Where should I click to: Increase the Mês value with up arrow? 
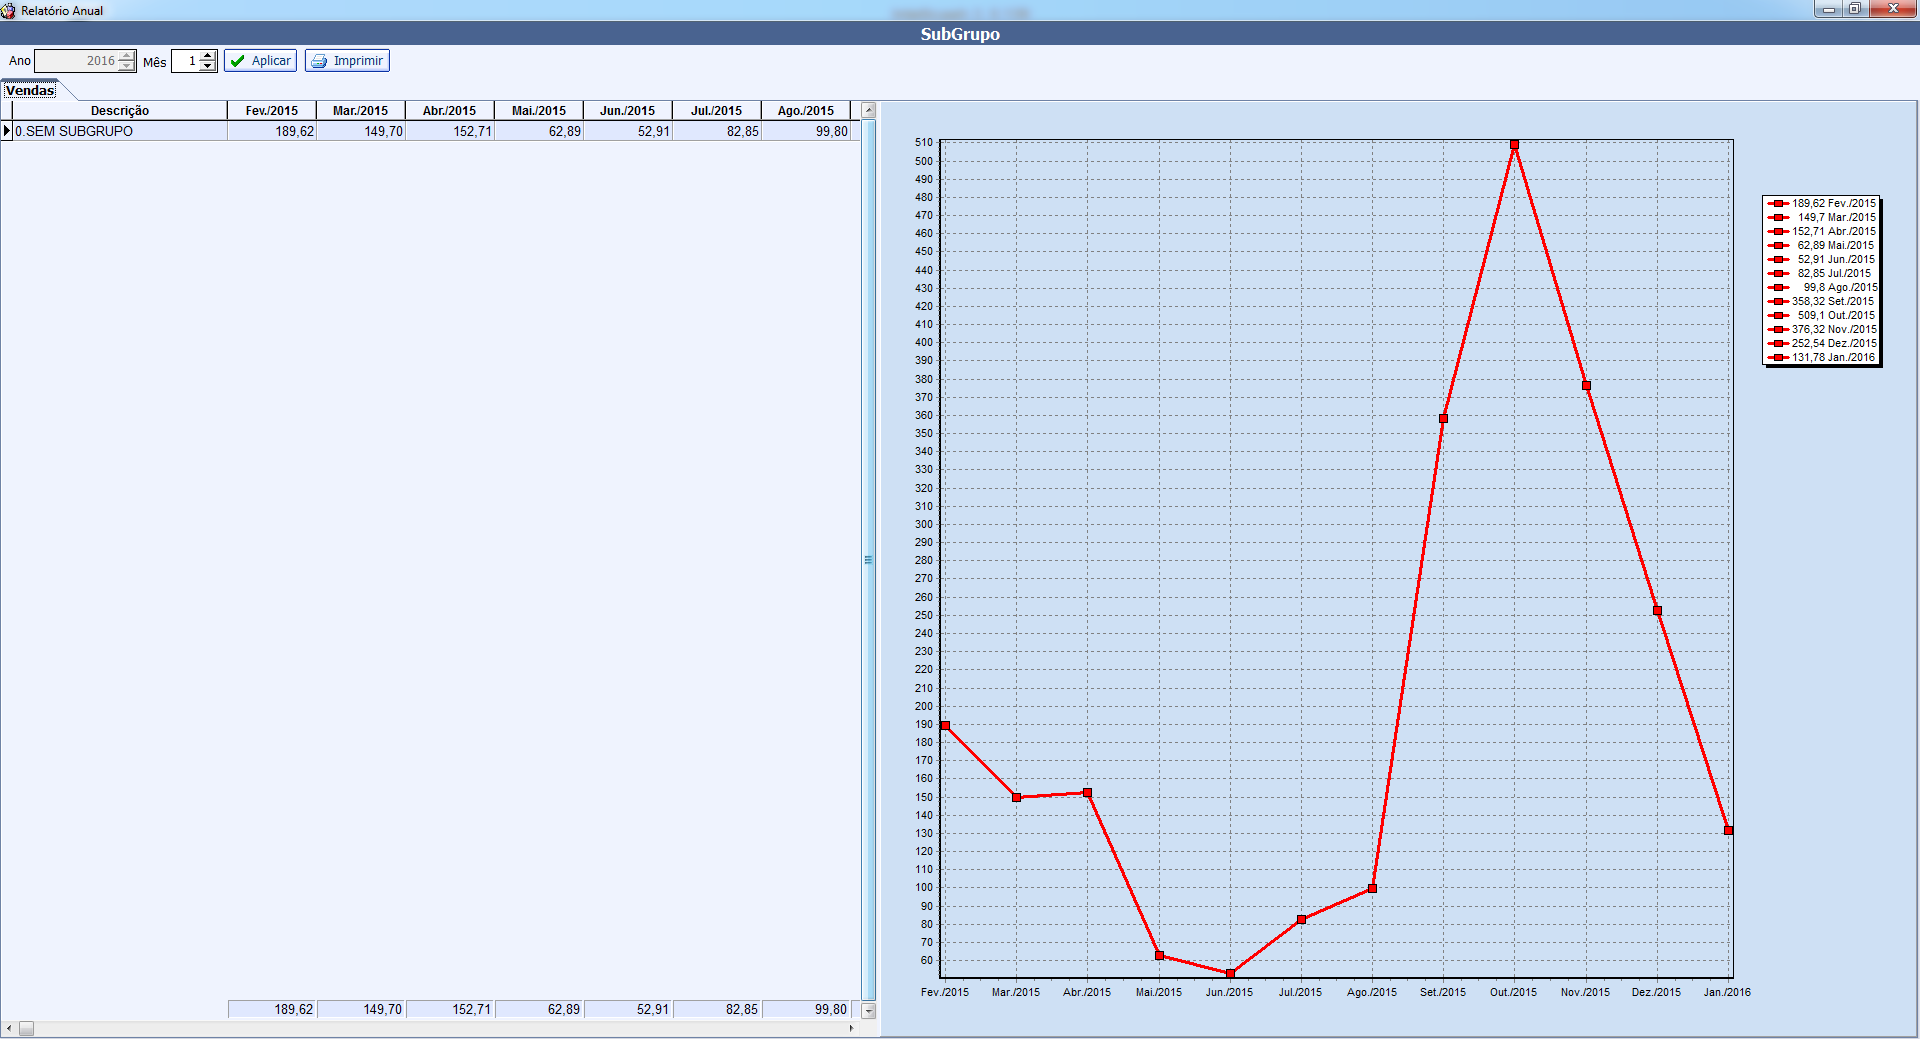click(x=207, y=56)
